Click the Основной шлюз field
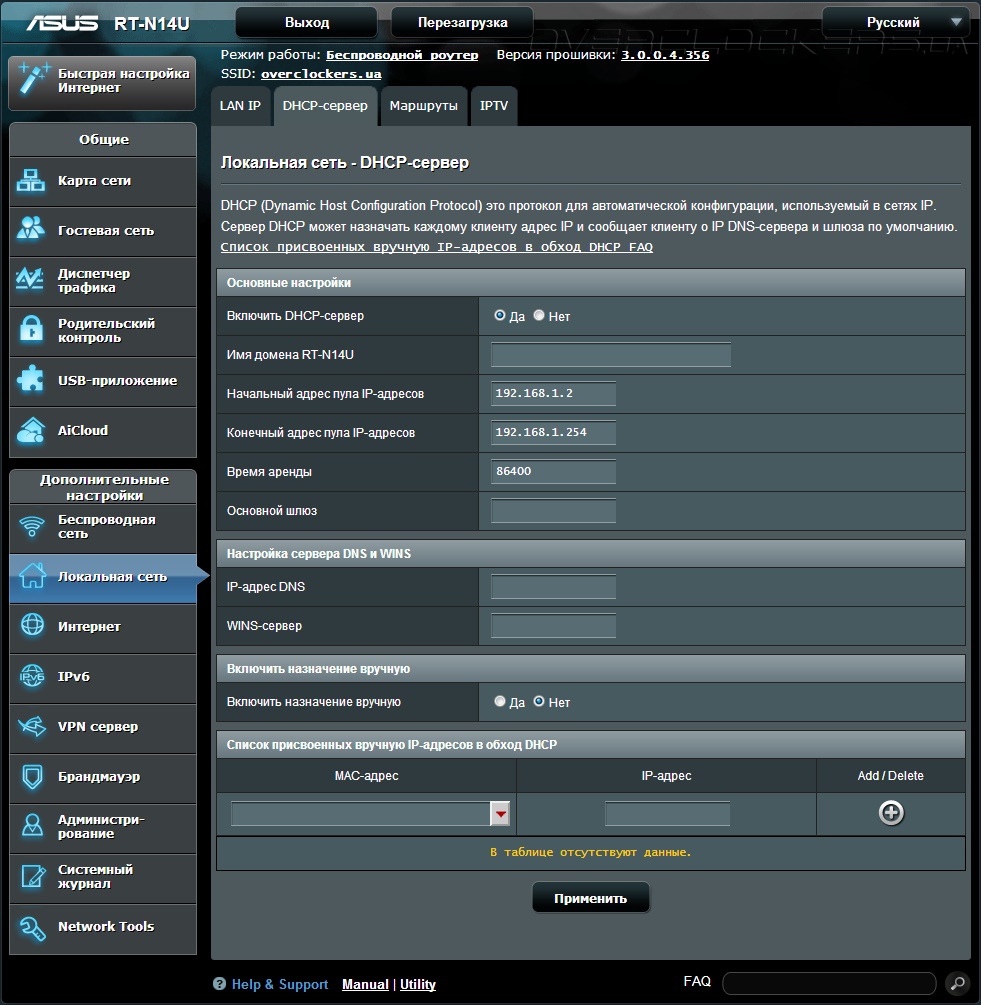This screenshot has height=1005, width=981. pyautogui.click(x=554, y=511)
